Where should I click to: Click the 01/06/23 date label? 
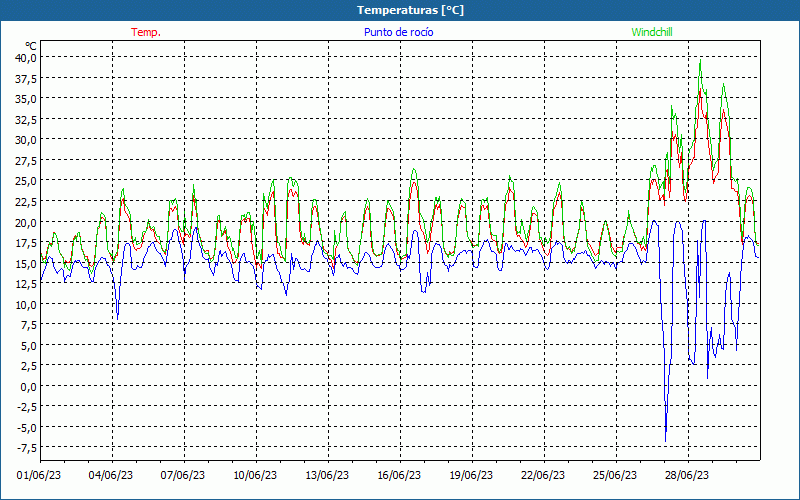[x=39, y=476]
